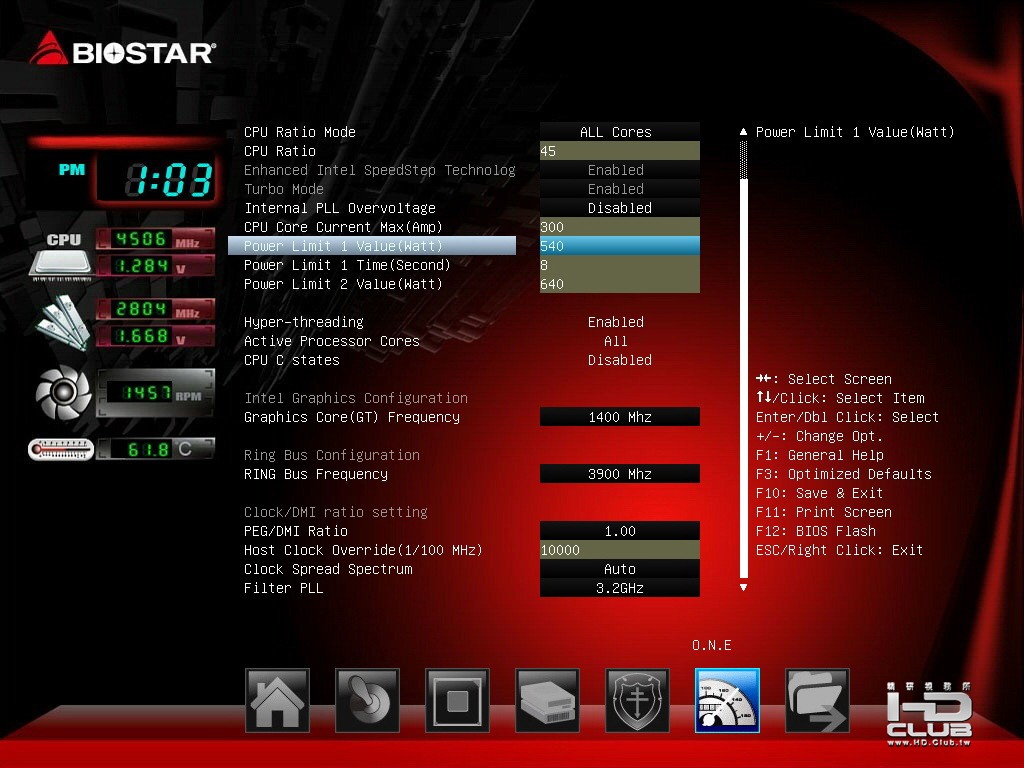The image size is (1024, 768).
Task: Click F12: BIOS Flash help text
Action: tap(816, 531)
